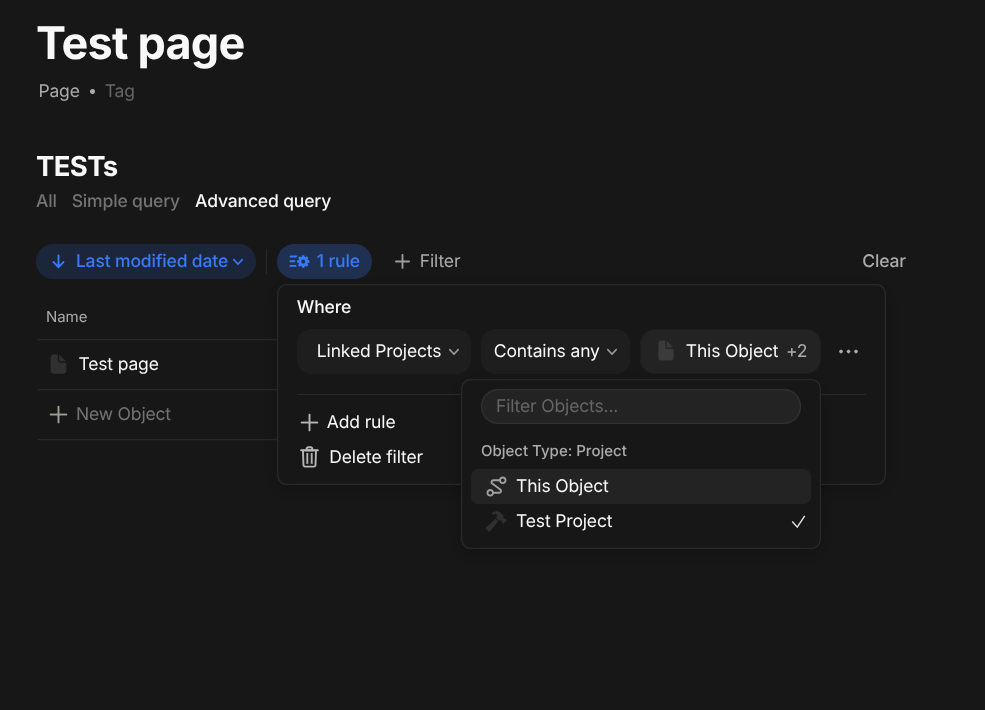Uncheck the Test Project checkmark
This screenshot has width=985, height=710.
[798, 522]
